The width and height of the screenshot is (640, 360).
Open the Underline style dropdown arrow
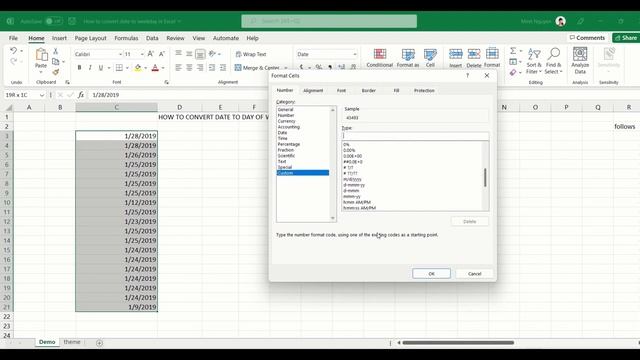[109, 68]
